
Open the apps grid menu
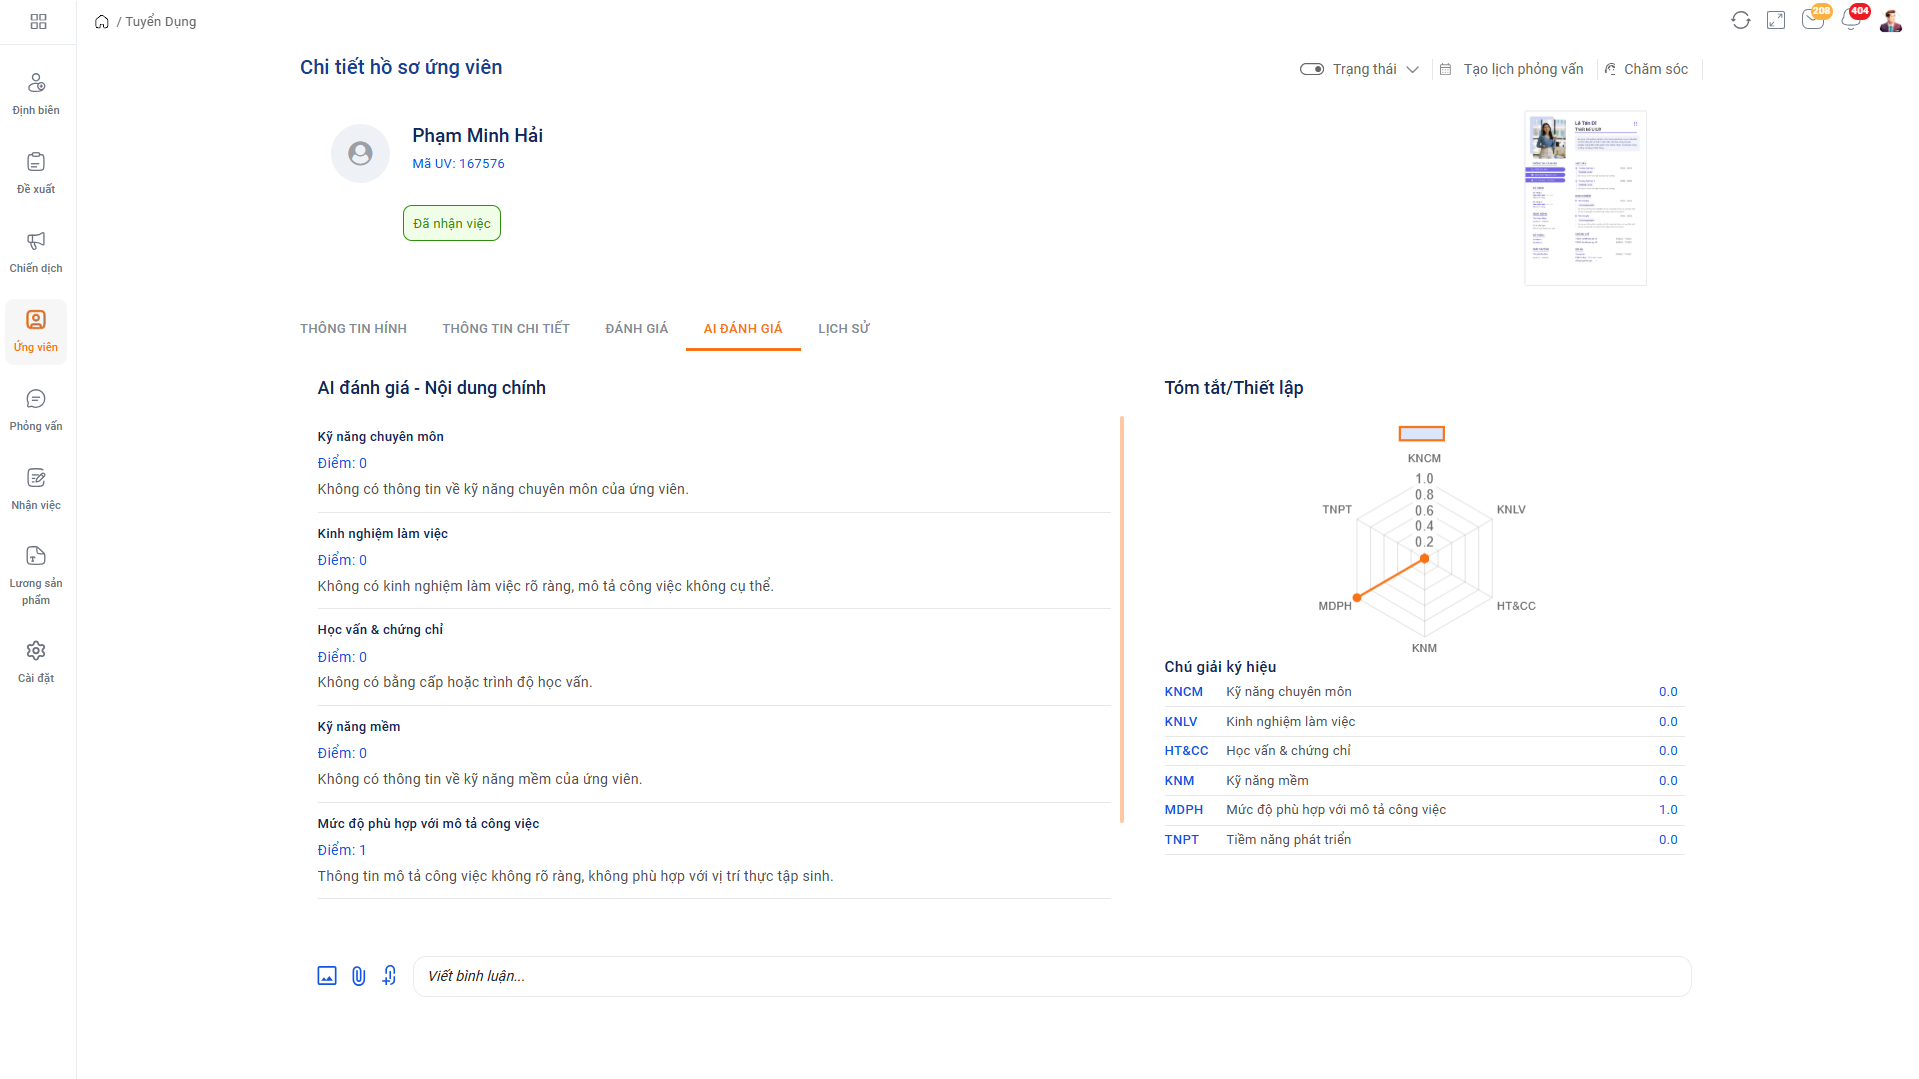(x=38, y=21)
